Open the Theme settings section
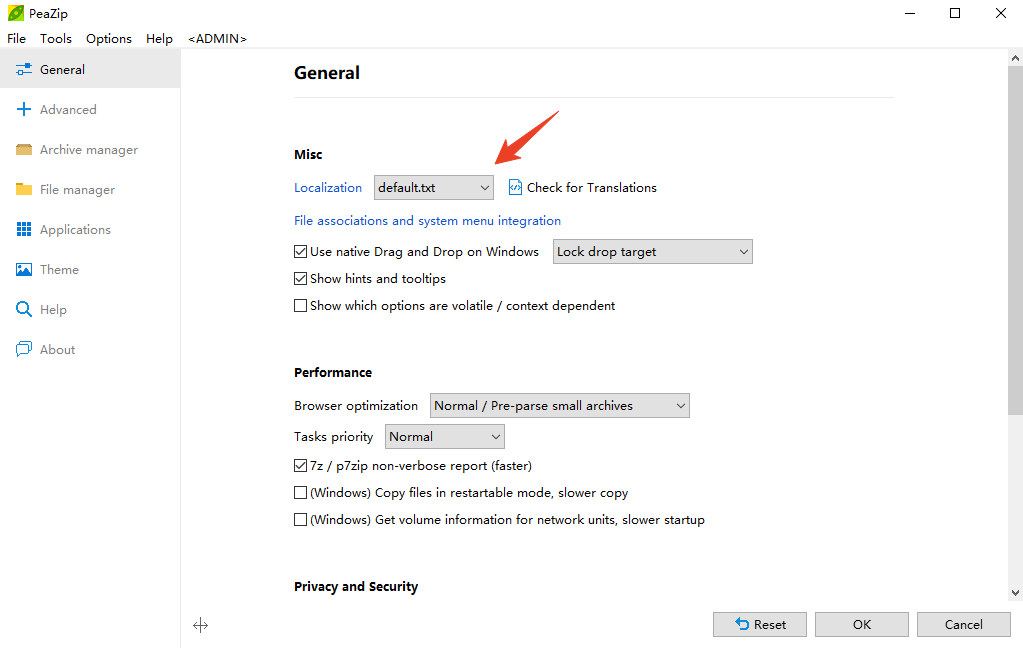This screenshot has width=1023, height=648. click(59, 270)
